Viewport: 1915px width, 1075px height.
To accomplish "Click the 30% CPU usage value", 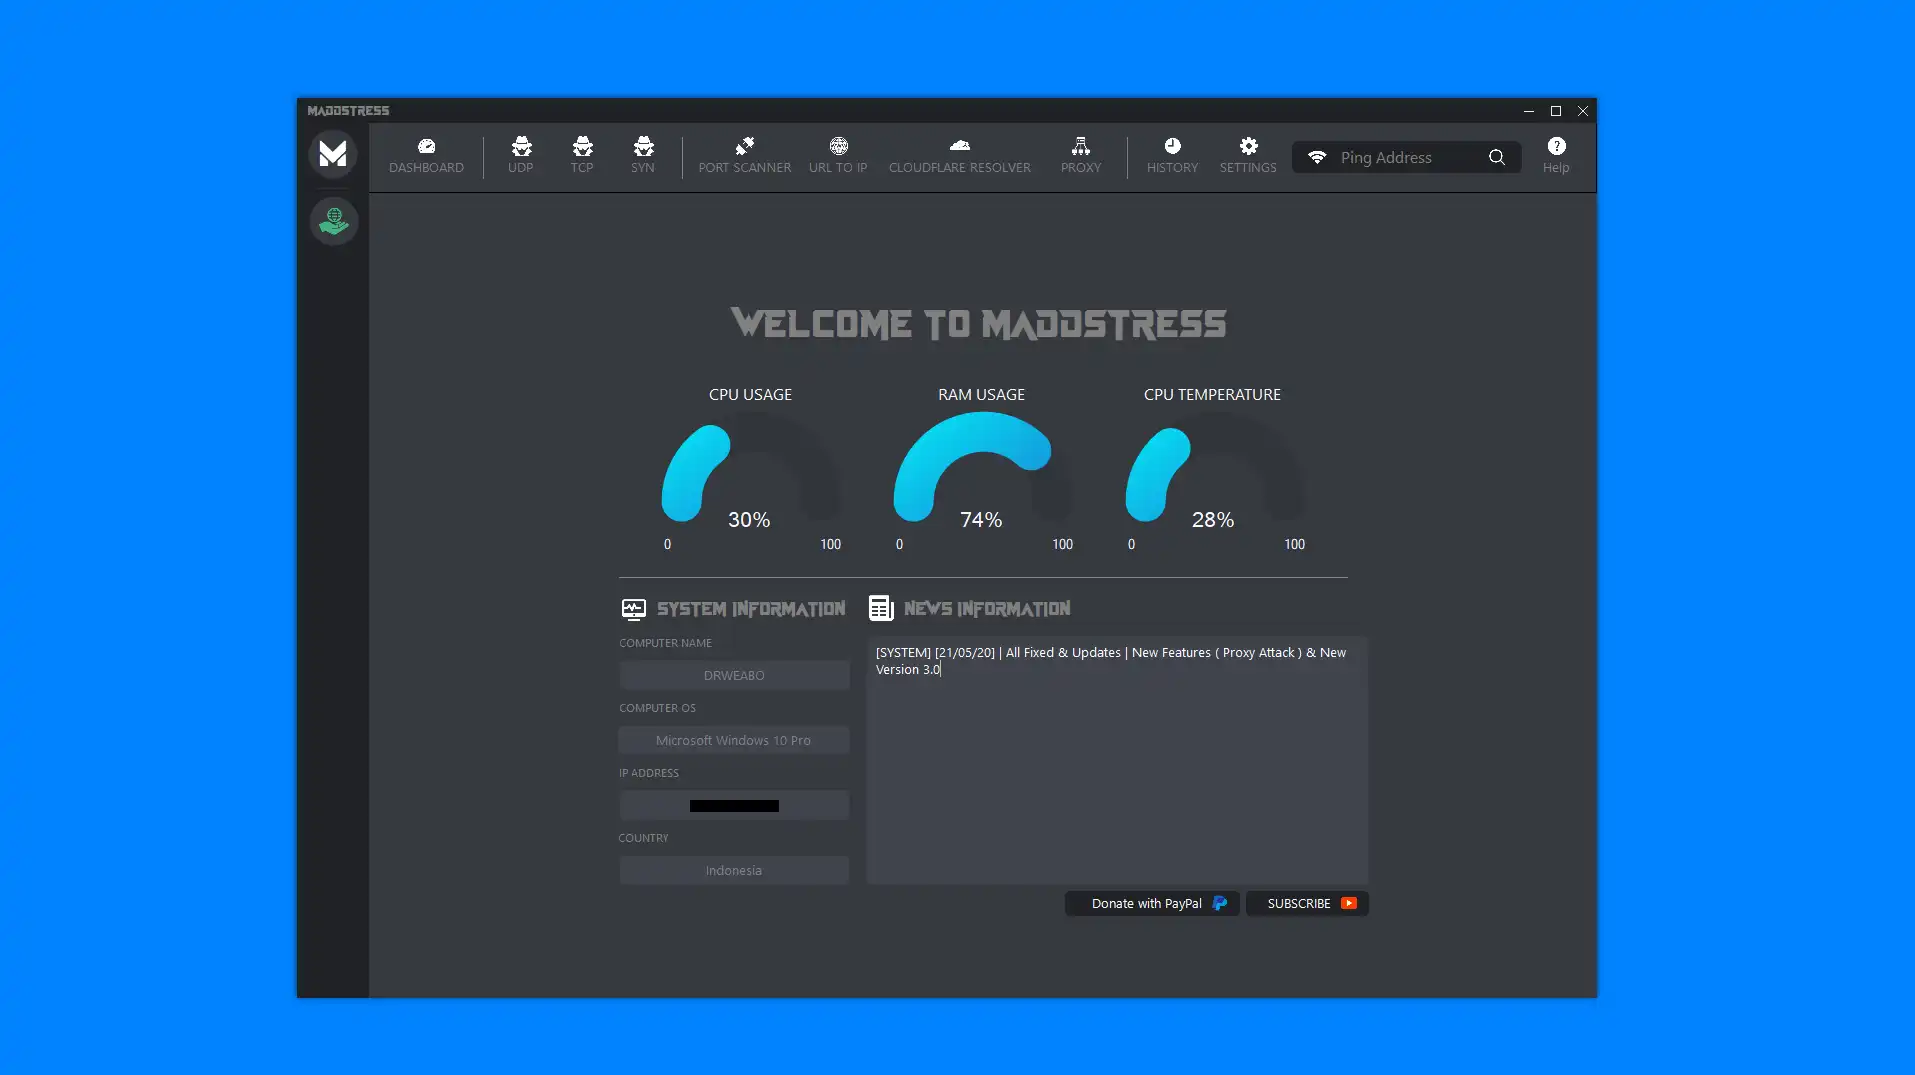I will coord(749,520).
